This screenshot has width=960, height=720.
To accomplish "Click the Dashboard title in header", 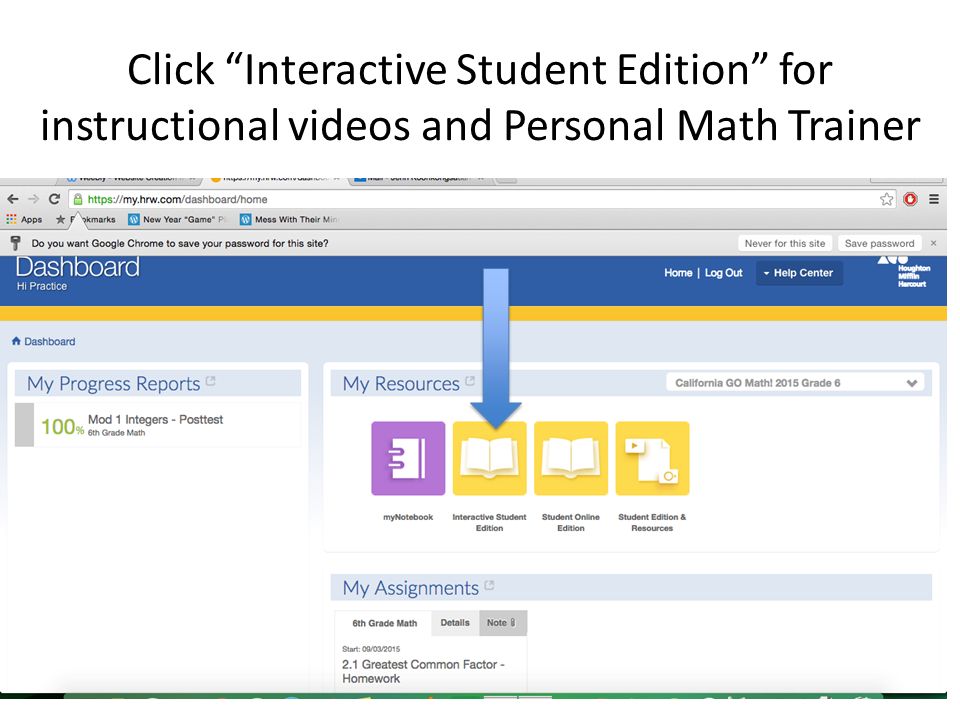I will 78,267.
